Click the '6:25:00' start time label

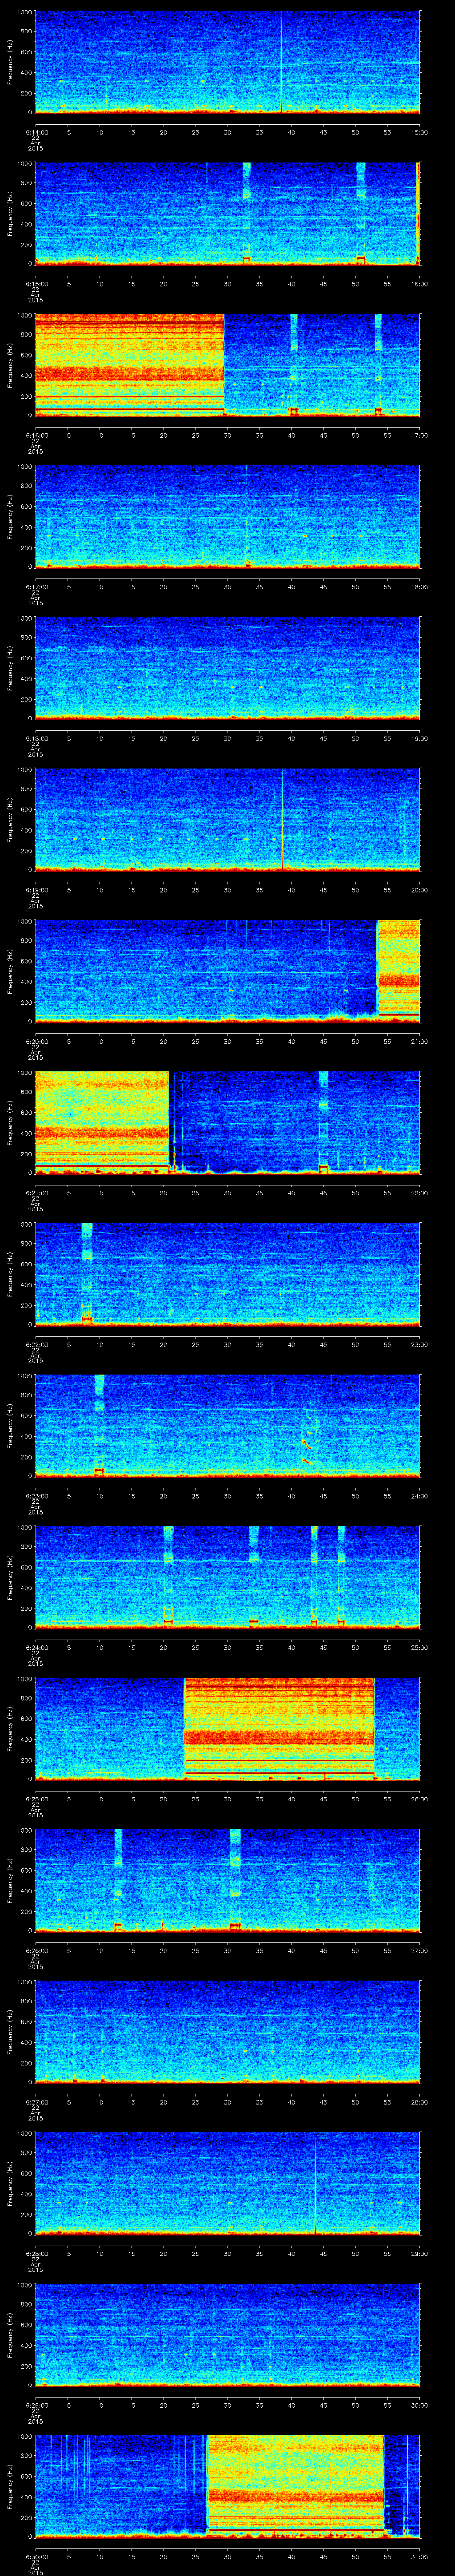click(x=36, y=1799)
